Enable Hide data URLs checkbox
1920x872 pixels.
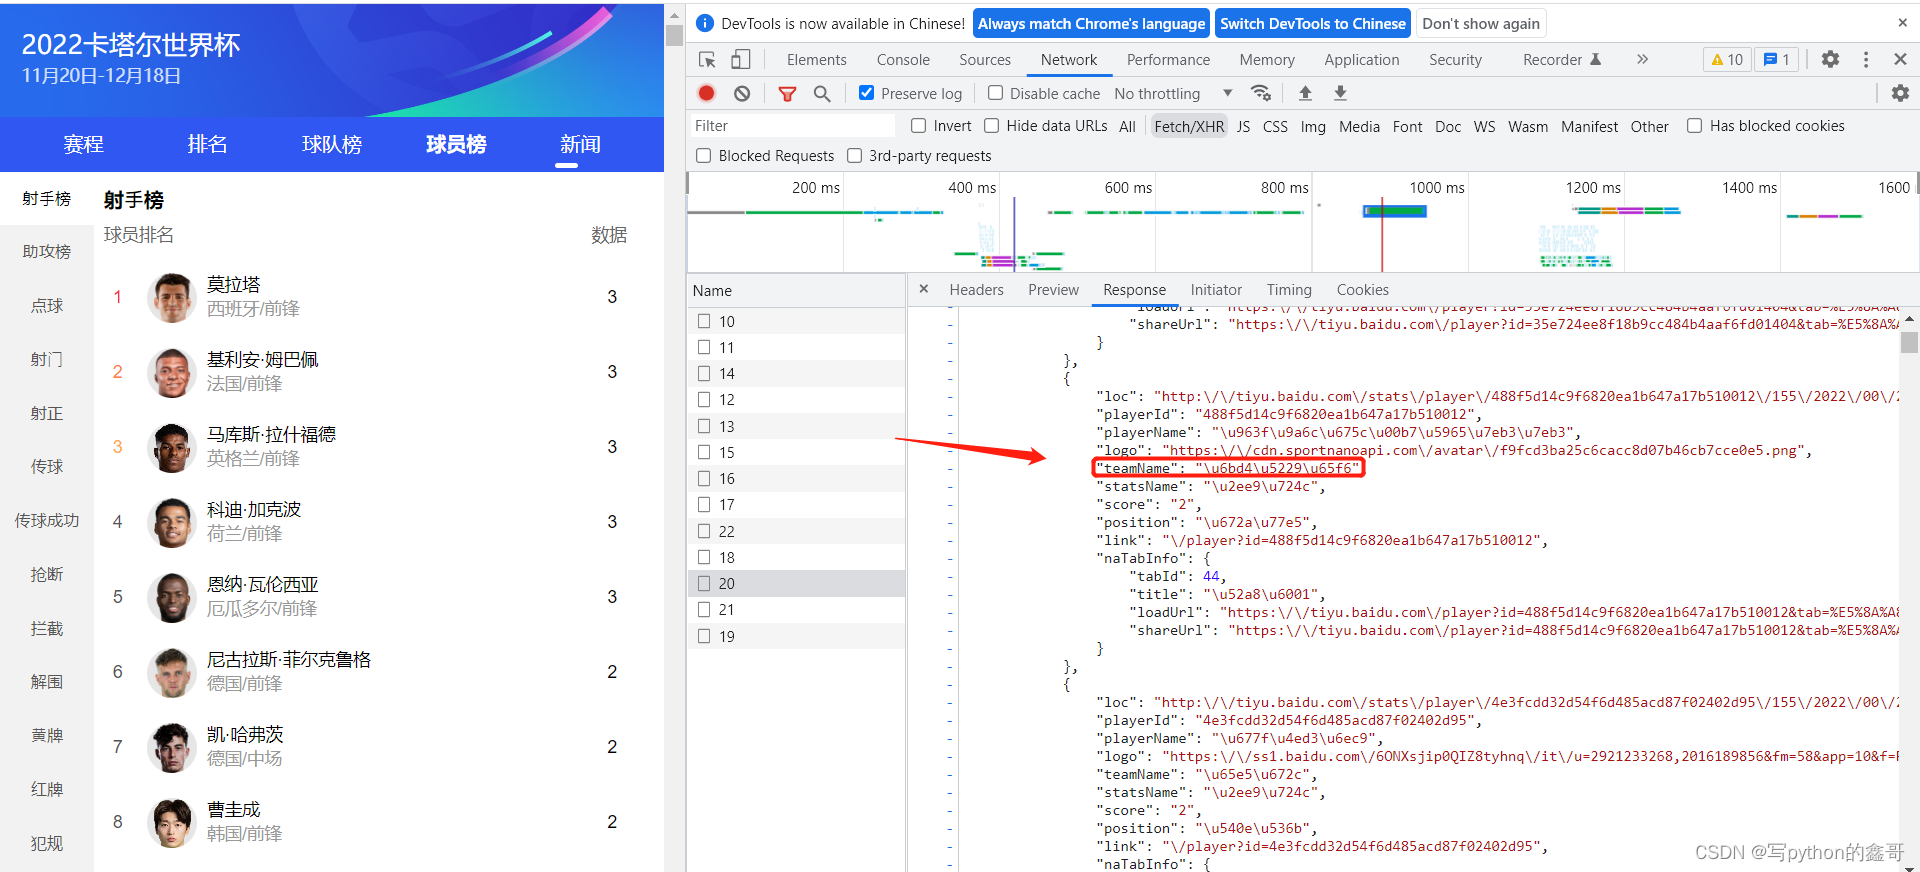tap(991, 126)
